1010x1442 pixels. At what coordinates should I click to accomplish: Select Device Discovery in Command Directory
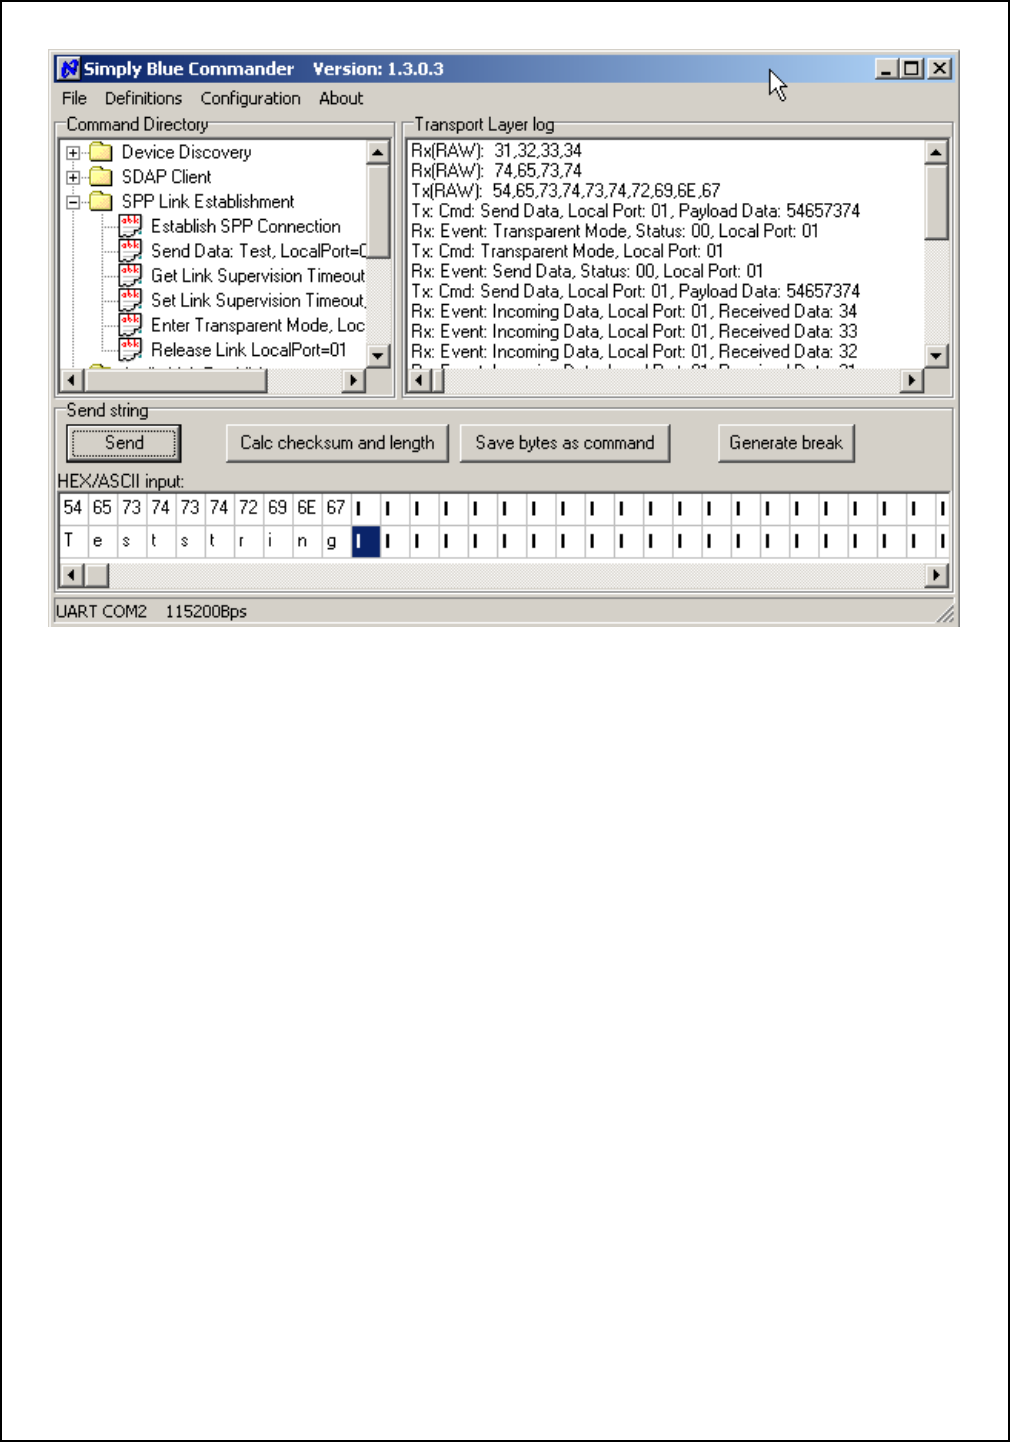pos(186,152)
